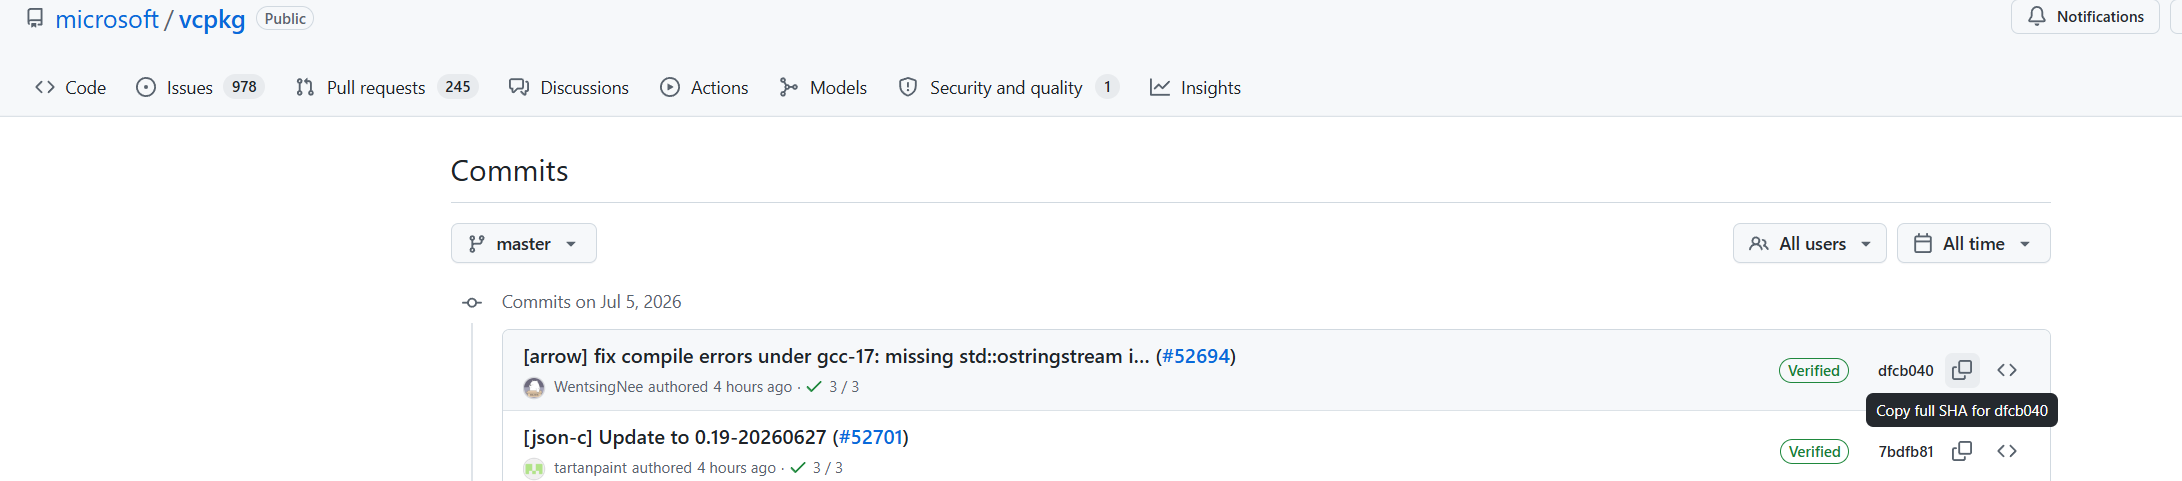Browse repository at commit dfcb040
Viewport: 2182px width, 481px height.
[2007, 370]
